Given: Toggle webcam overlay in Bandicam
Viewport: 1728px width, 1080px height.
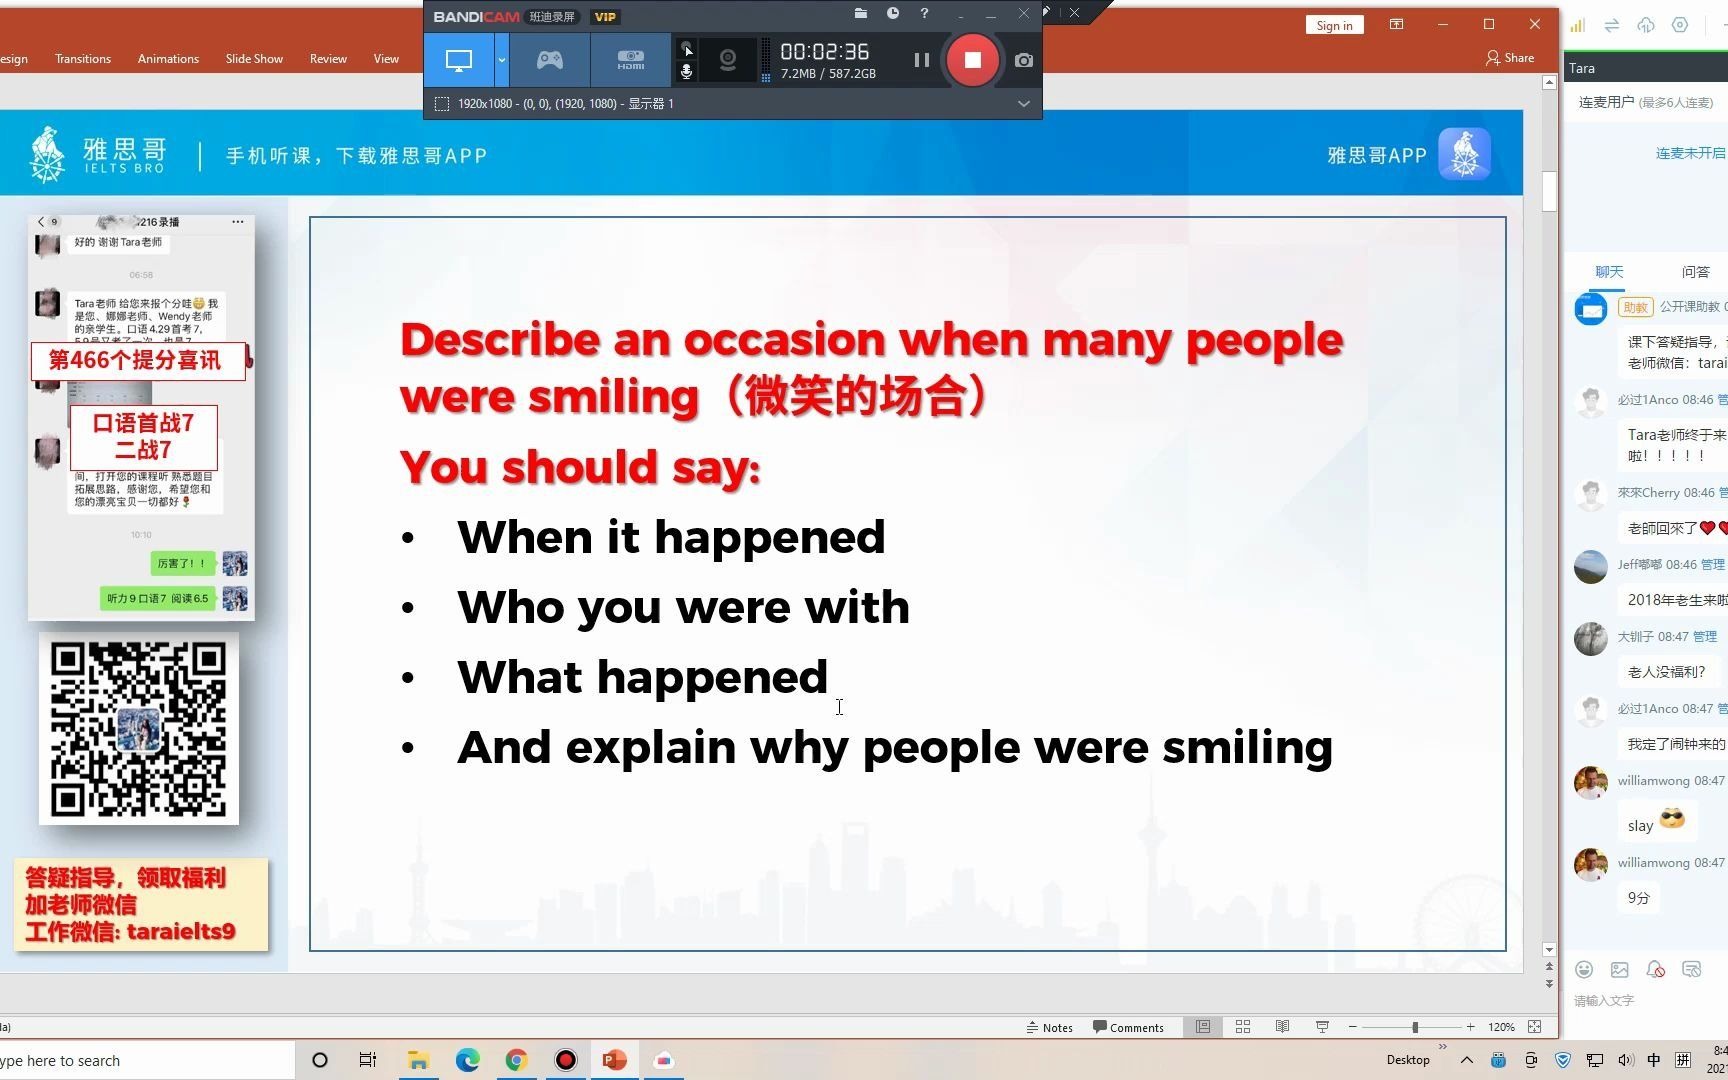Looking at the screenshot, I should [728, 61].
